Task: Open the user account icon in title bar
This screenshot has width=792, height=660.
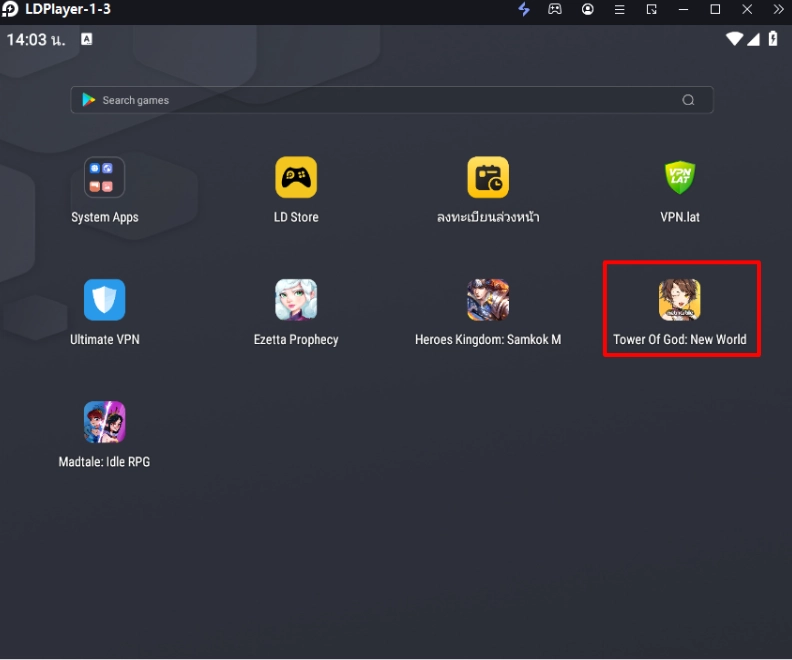Action: click(x=587, y=9)
